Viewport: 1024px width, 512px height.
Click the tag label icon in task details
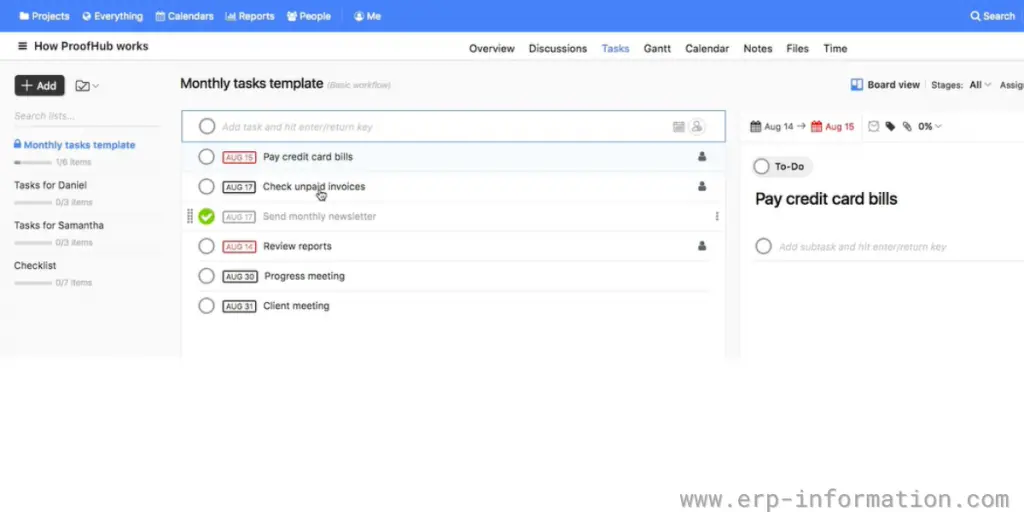890,127
